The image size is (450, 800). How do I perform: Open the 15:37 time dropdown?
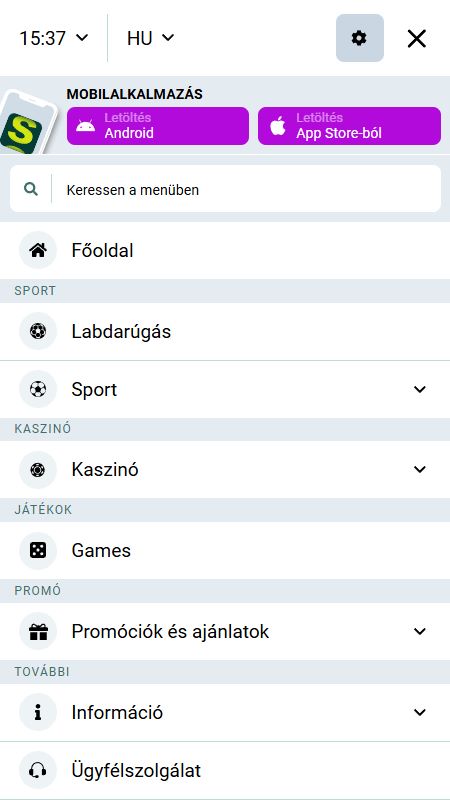click(x=54, y=38)
